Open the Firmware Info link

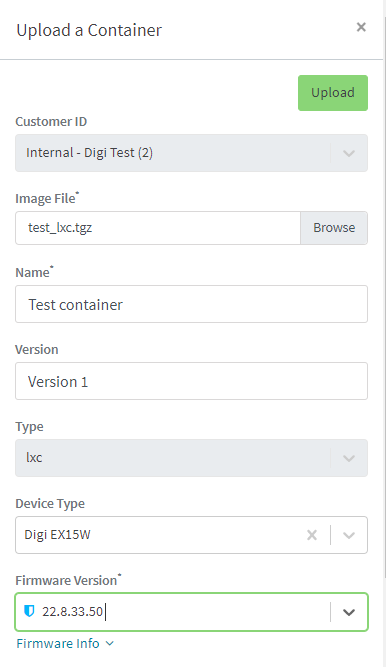coord(58,643)
